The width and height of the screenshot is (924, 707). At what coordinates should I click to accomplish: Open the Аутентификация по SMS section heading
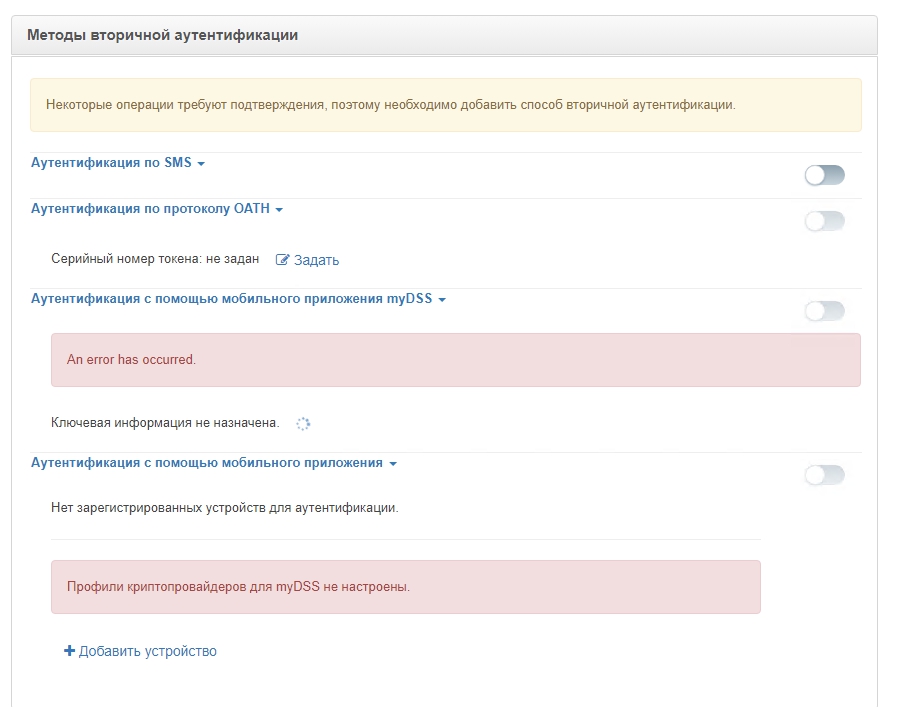pyautogui.click(x=111, y=163)
